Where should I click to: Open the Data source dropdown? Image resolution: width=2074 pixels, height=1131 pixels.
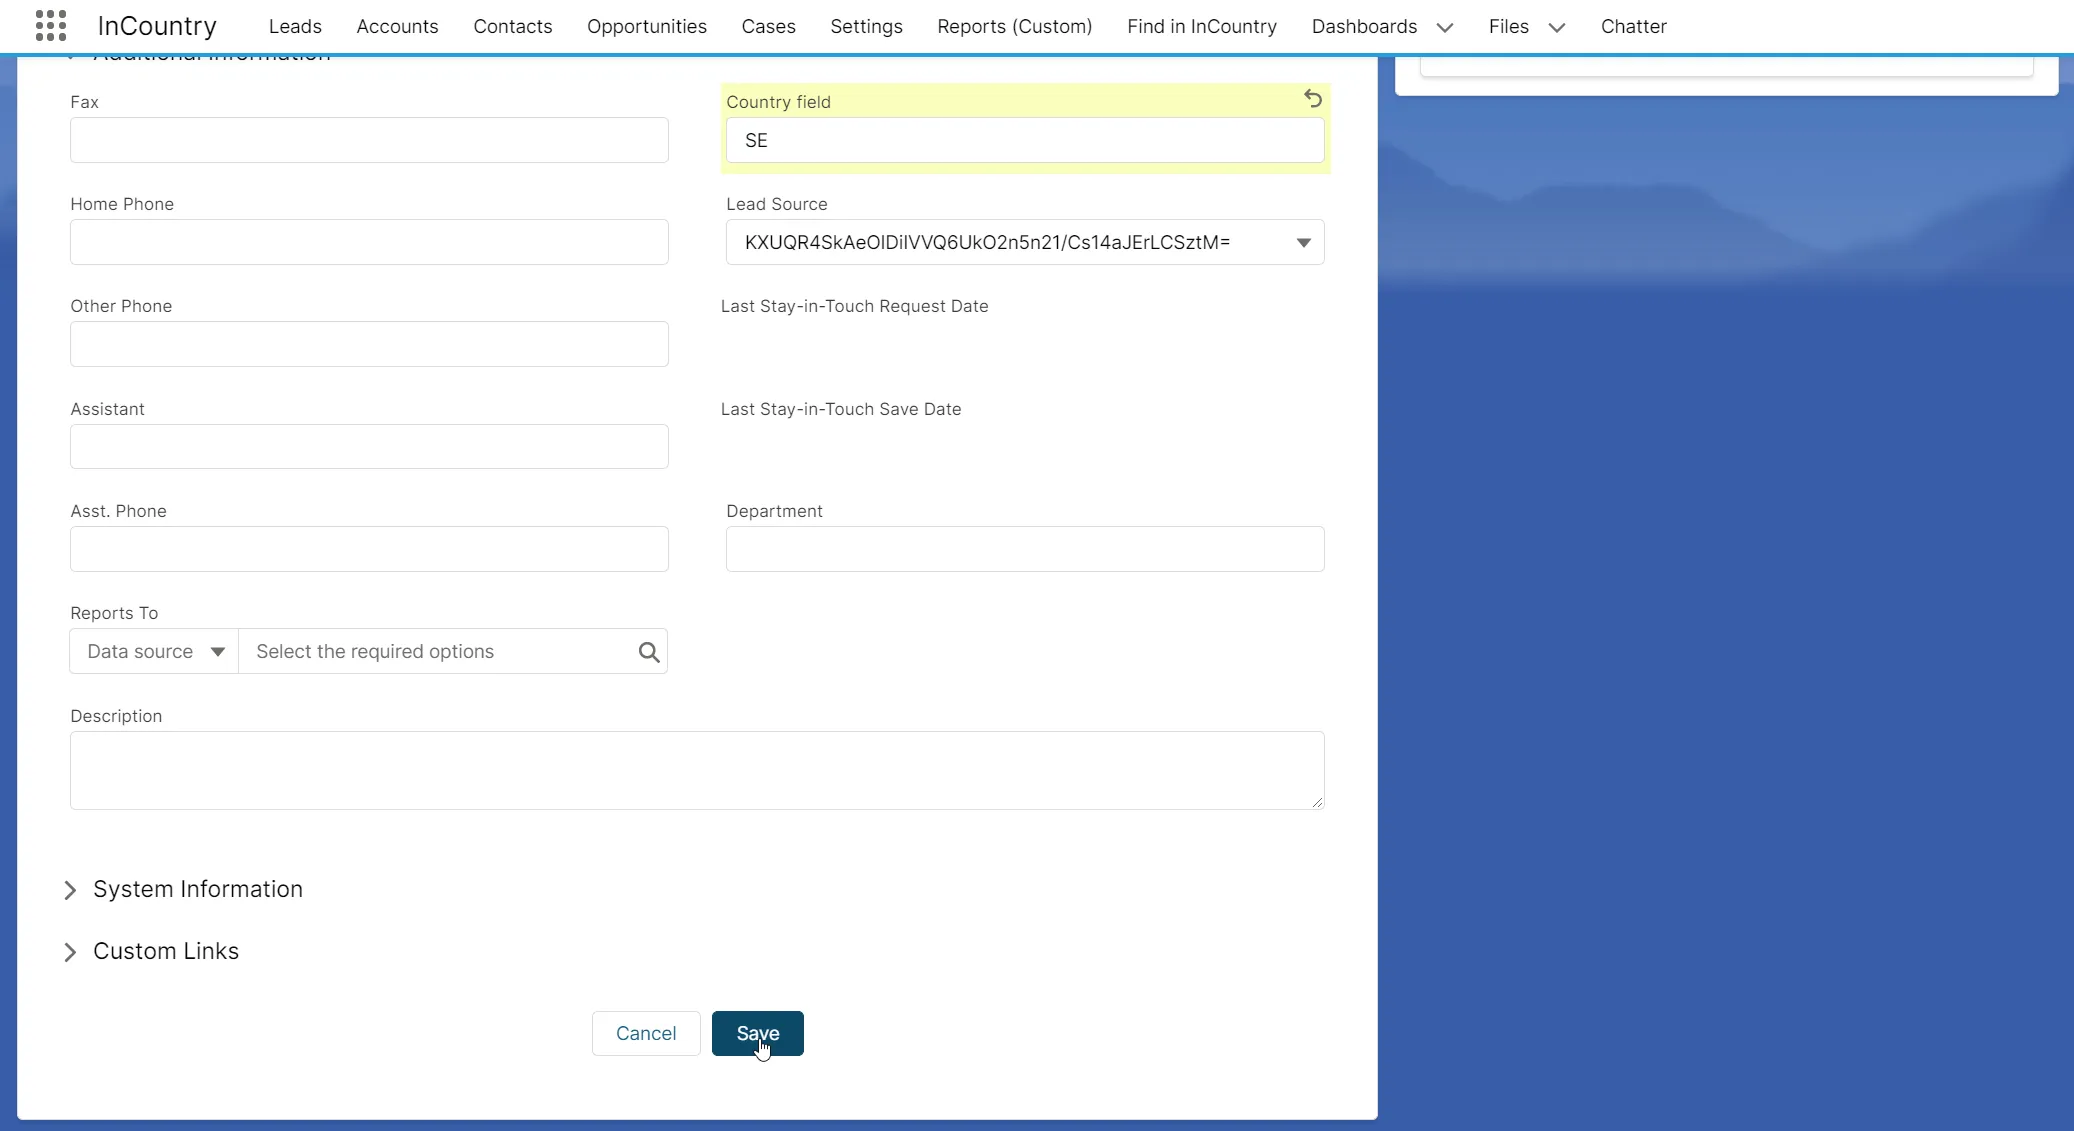(x=154, y=652)
